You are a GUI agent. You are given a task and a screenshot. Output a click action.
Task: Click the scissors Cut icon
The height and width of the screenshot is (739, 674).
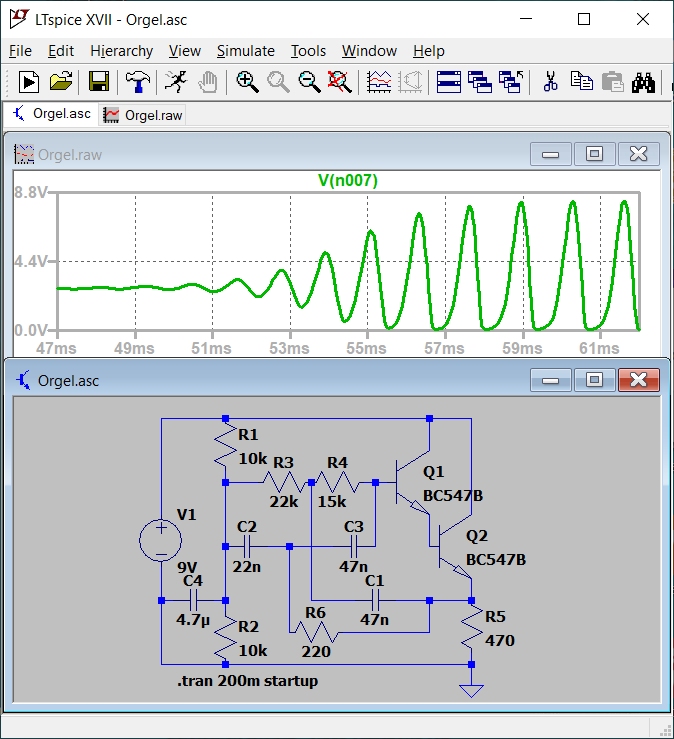pos(549,82)
